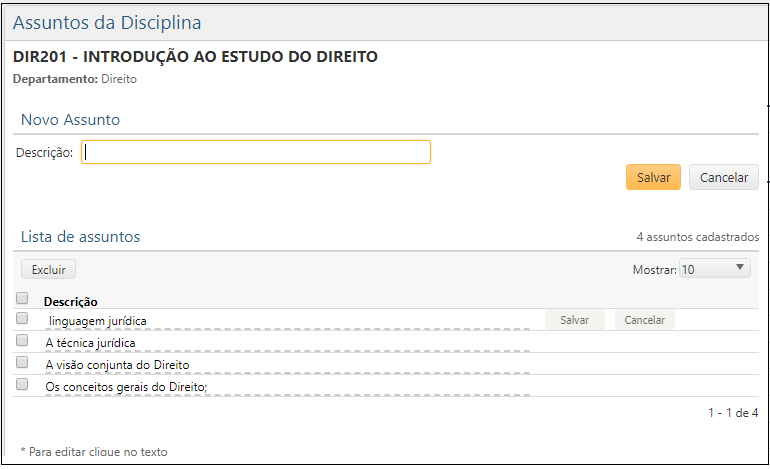The width and height of the screenshot is (770, 469).
Task: Toggle the select-all checkbox beside Descrição header
Action: click(x=22, y=298)
